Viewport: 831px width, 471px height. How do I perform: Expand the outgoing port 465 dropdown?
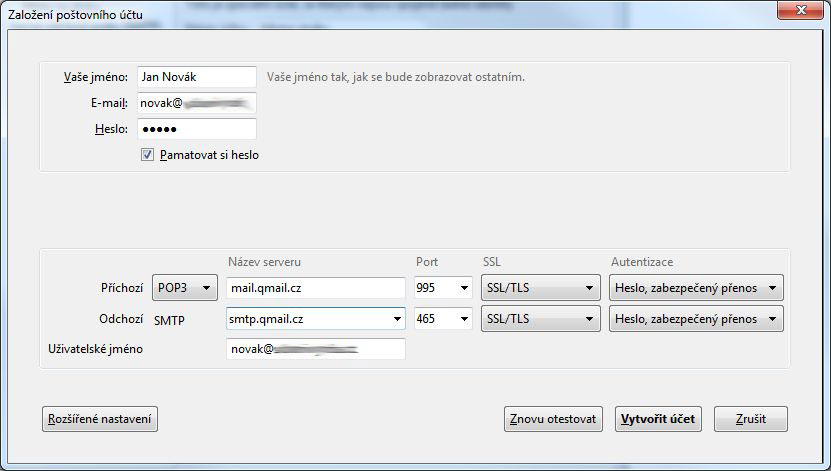[x=463, y=319]
